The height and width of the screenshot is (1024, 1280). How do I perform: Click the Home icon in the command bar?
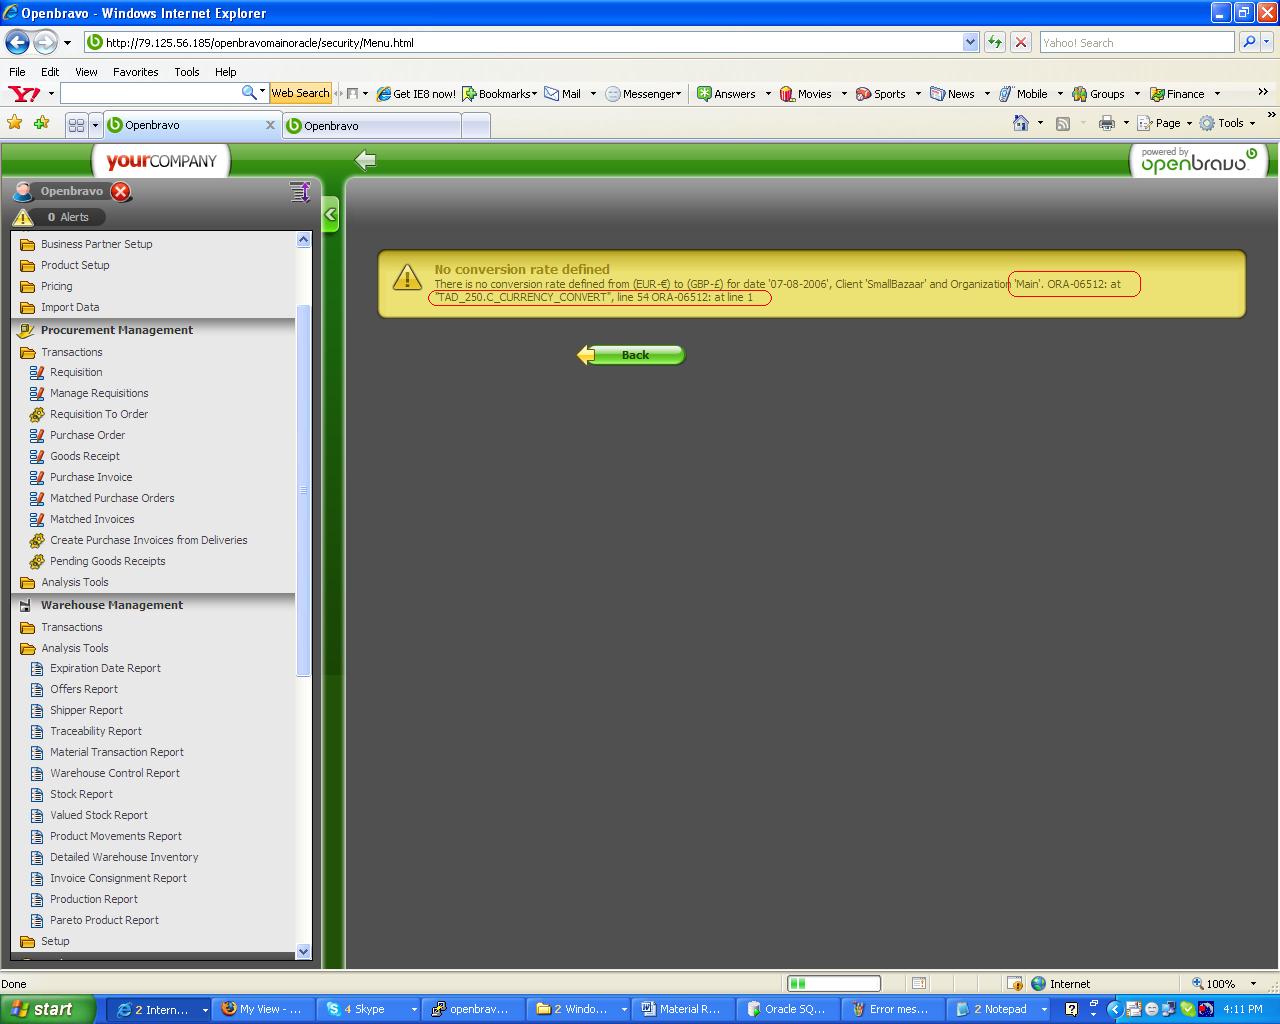(1020, 123)
